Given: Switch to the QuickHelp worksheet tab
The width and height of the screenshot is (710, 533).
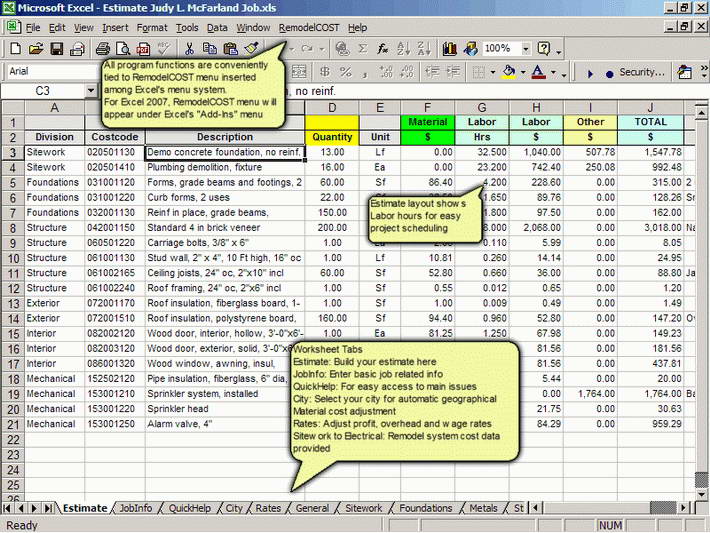Looking at the screenshot, I should pyautogui.click(x=189, y=508).
